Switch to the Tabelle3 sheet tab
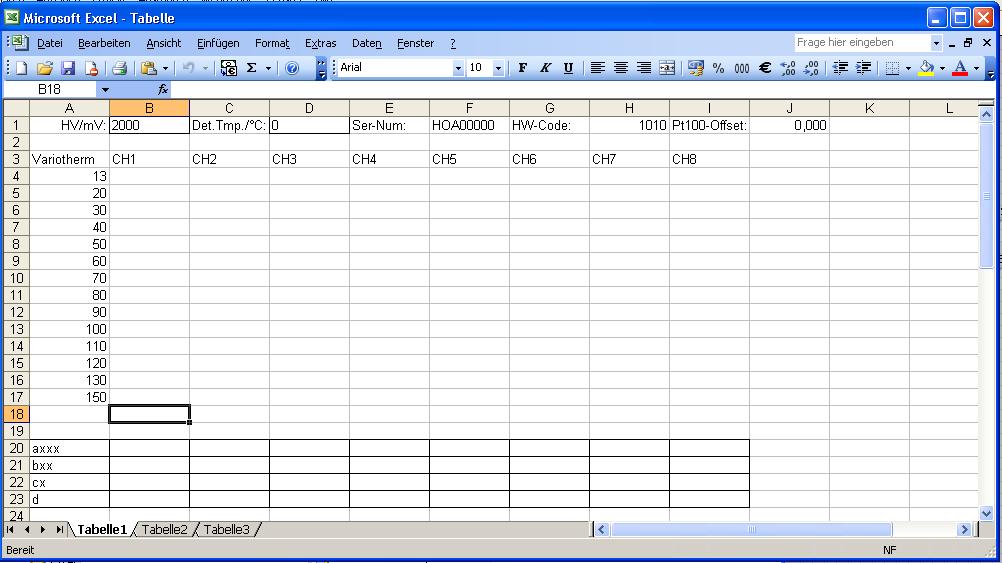Screen dimensions: 1002x563 226,529
